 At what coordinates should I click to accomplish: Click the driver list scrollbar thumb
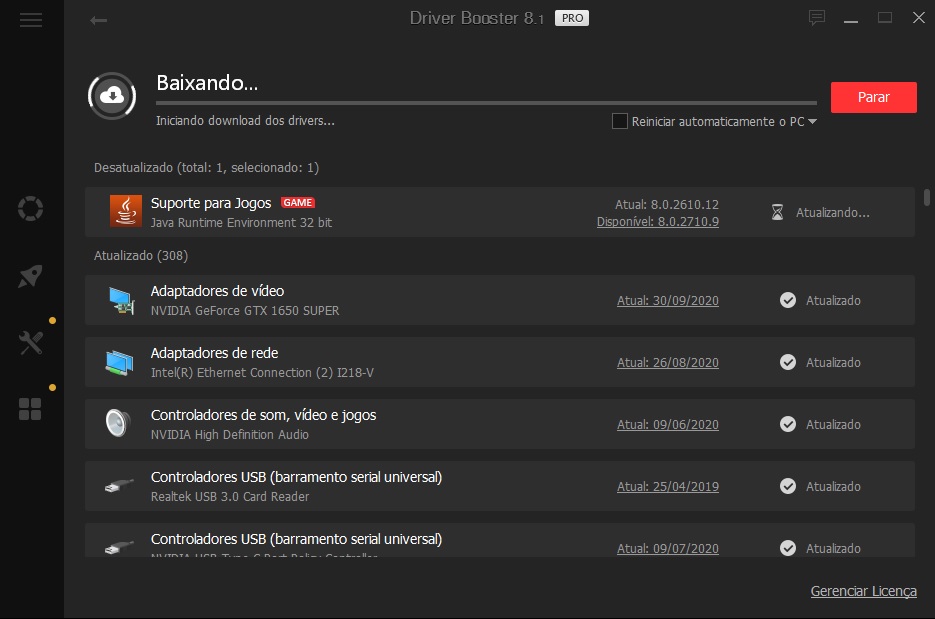point(927,197)
